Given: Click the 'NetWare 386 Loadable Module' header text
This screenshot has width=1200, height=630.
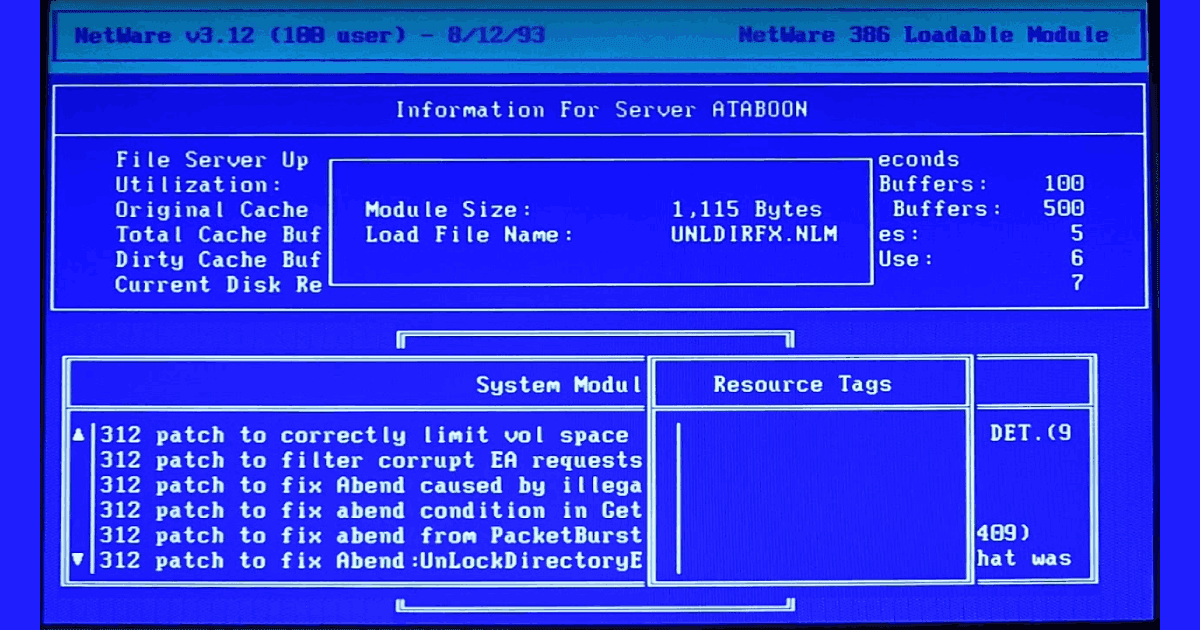Looking at the screenshot, I should (x=923, y=35).
